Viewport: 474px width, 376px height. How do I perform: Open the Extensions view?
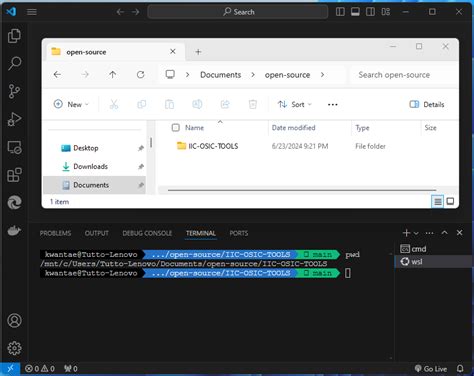[14, 175]
